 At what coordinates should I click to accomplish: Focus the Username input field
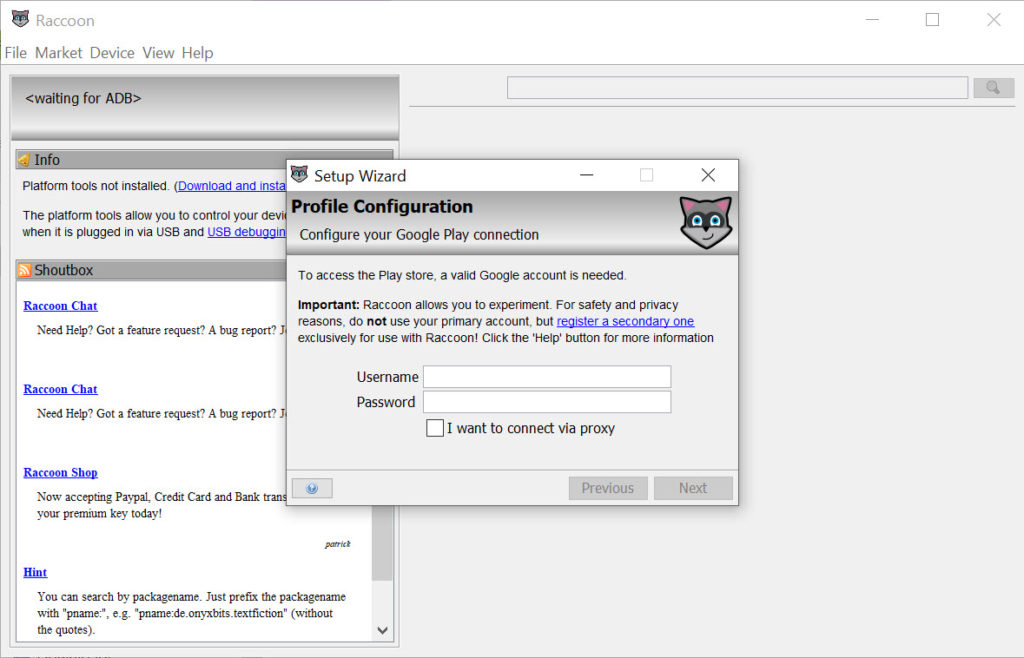click(x=546, y=377)
